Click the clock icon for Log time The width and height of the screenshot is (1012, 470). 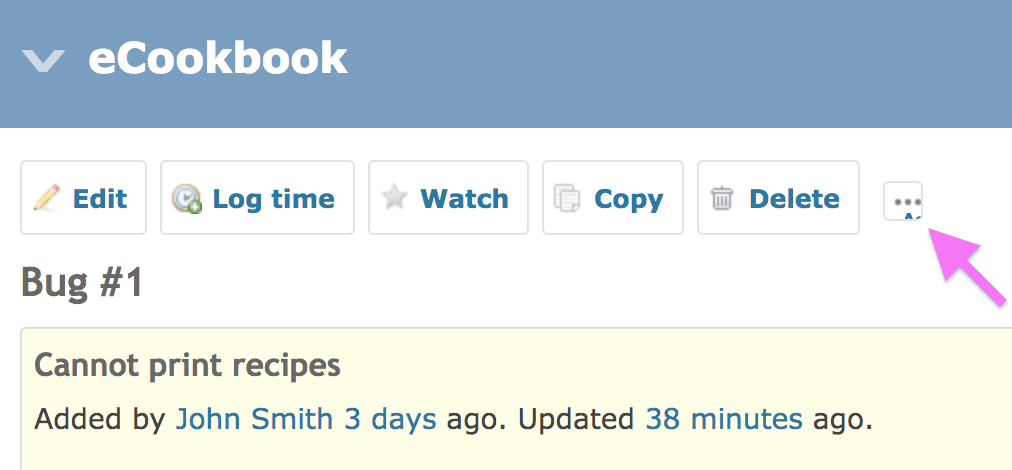187,199
